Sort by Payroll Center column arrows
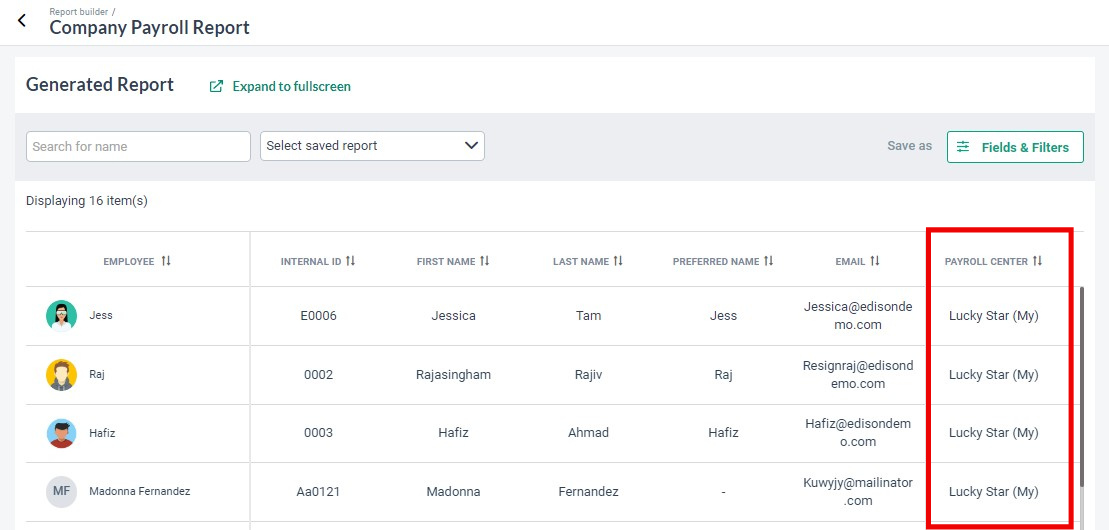Screen dimensions: 1109x530 point(1038,261)
